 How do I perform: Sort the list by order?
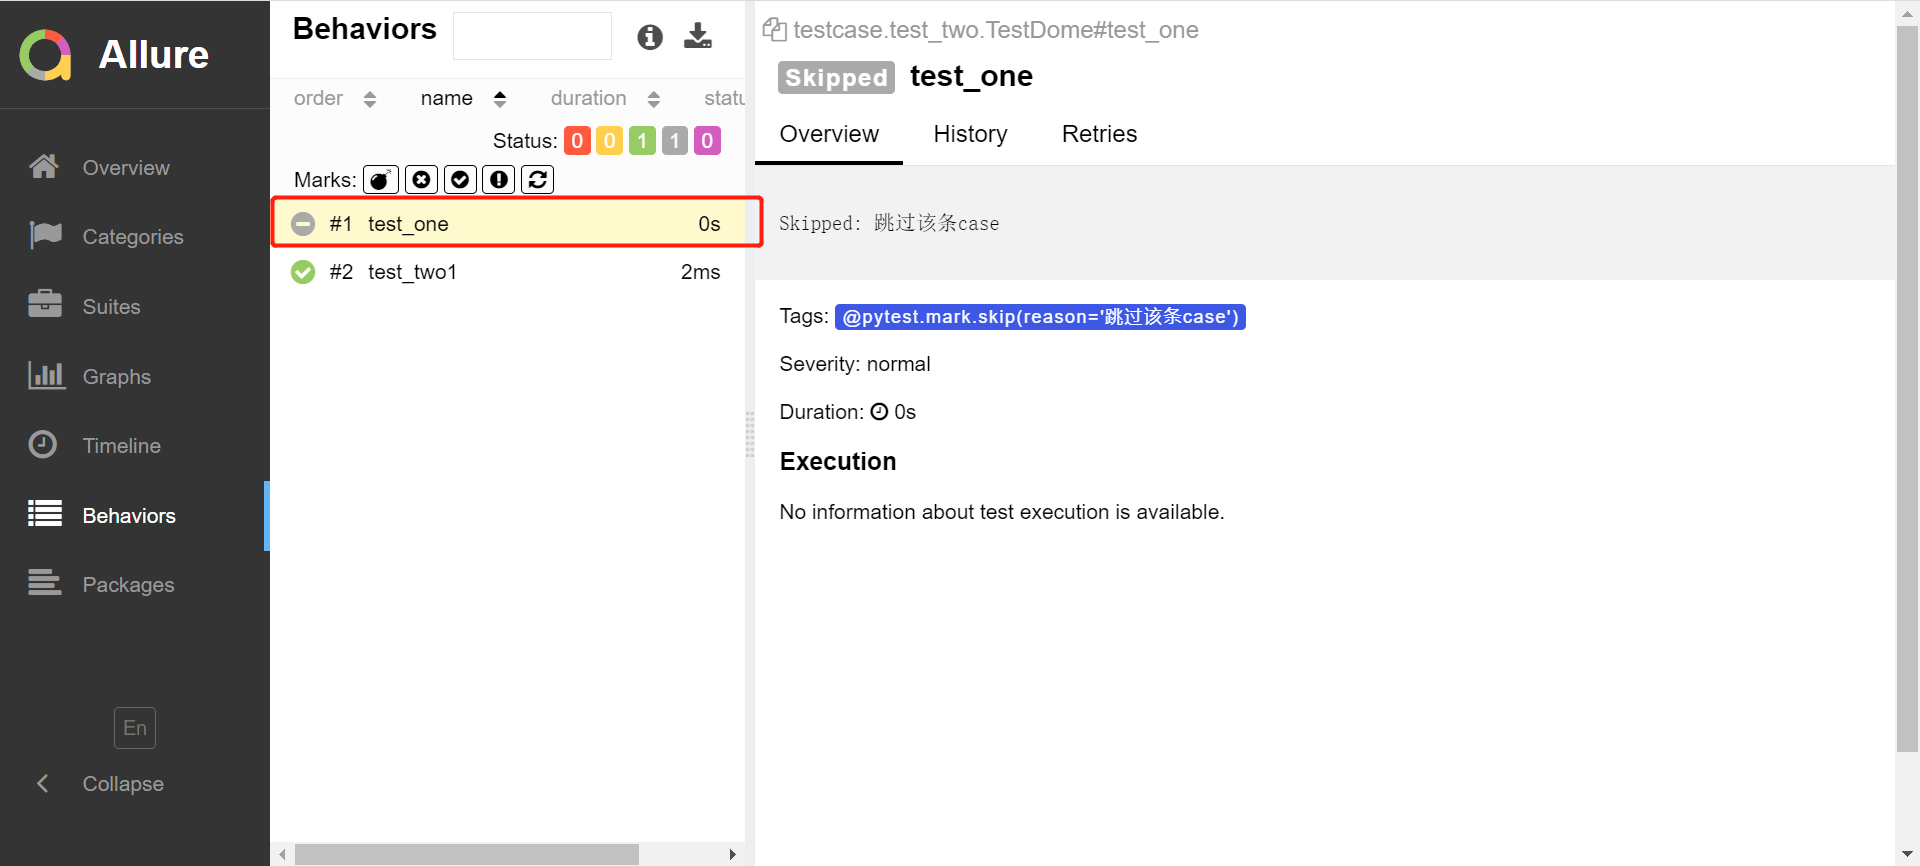334,98
